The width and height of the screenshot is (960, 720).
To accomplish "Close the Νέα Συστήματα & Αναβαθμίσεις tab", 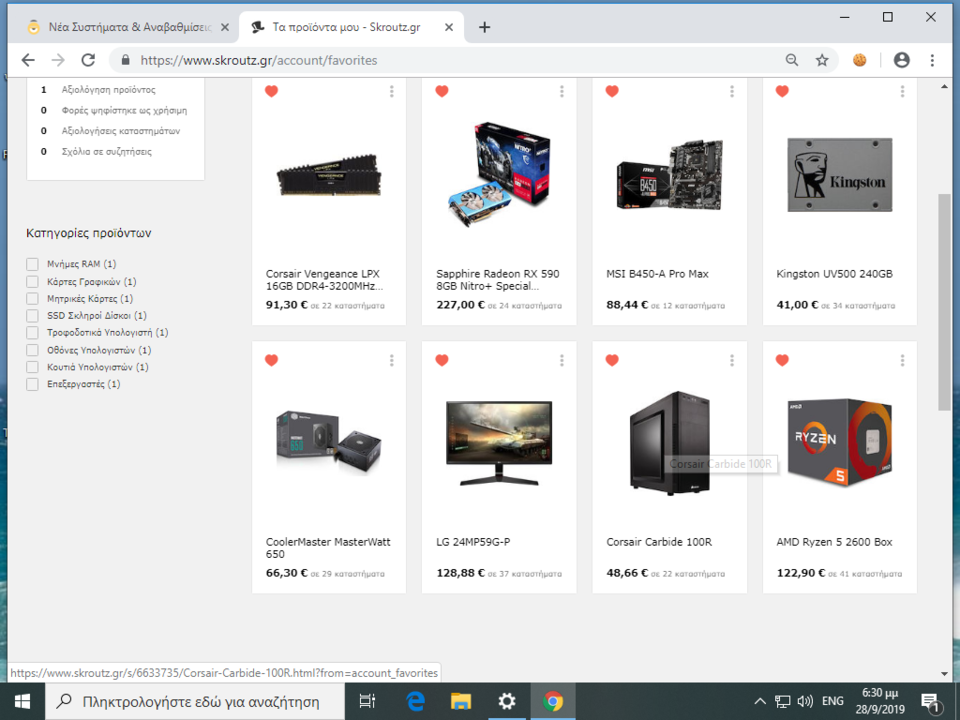I will tap(225, 27).
